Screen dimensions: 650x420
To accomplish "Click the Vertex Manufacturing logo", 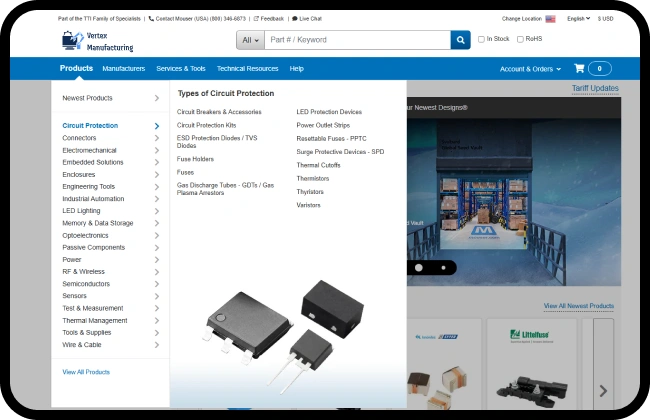I will click(96, 41).
